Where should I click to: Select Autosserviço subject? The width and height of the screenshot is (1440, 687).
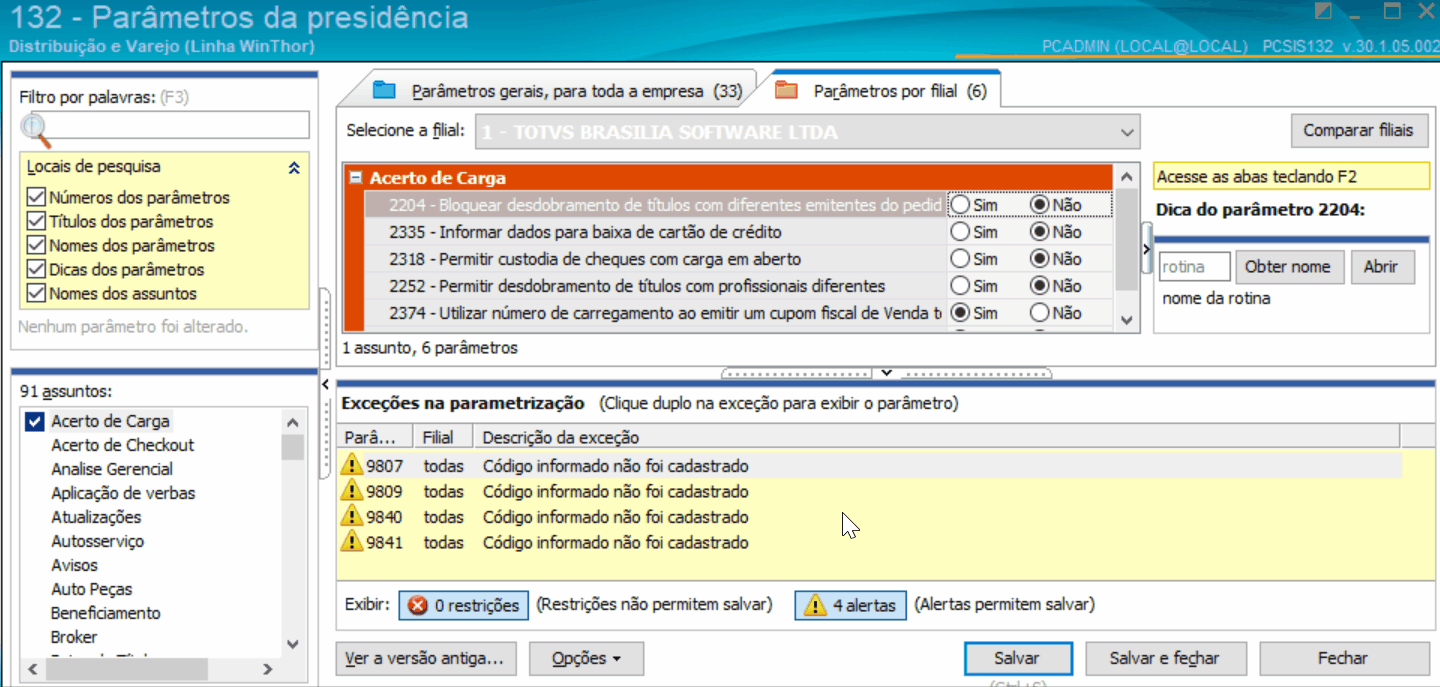[x=97, y=541]
